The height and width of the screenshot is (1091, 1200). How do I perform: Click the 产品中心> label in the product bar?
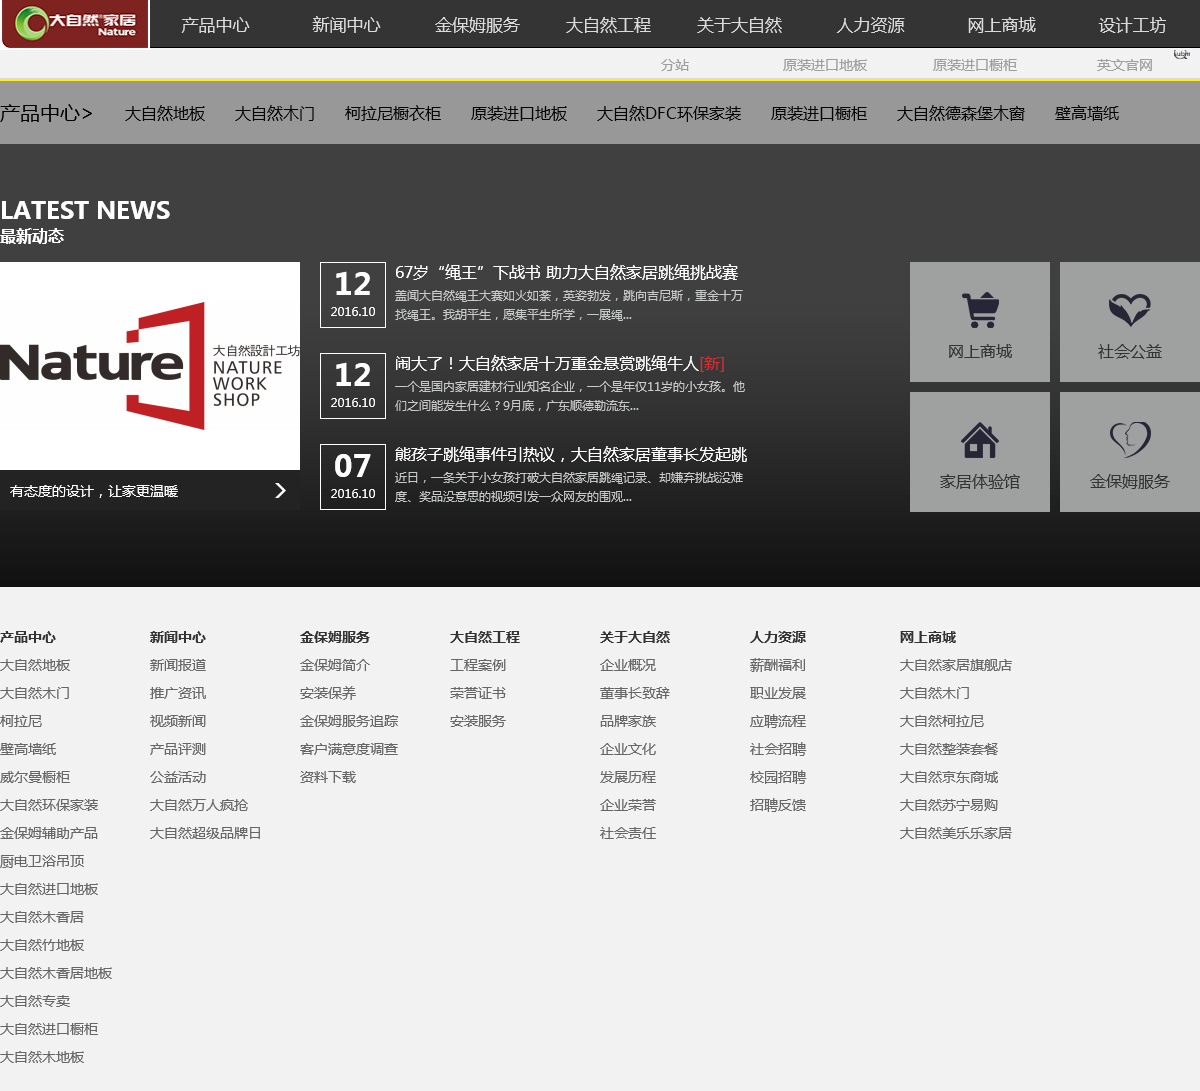[x=46, y=114]
